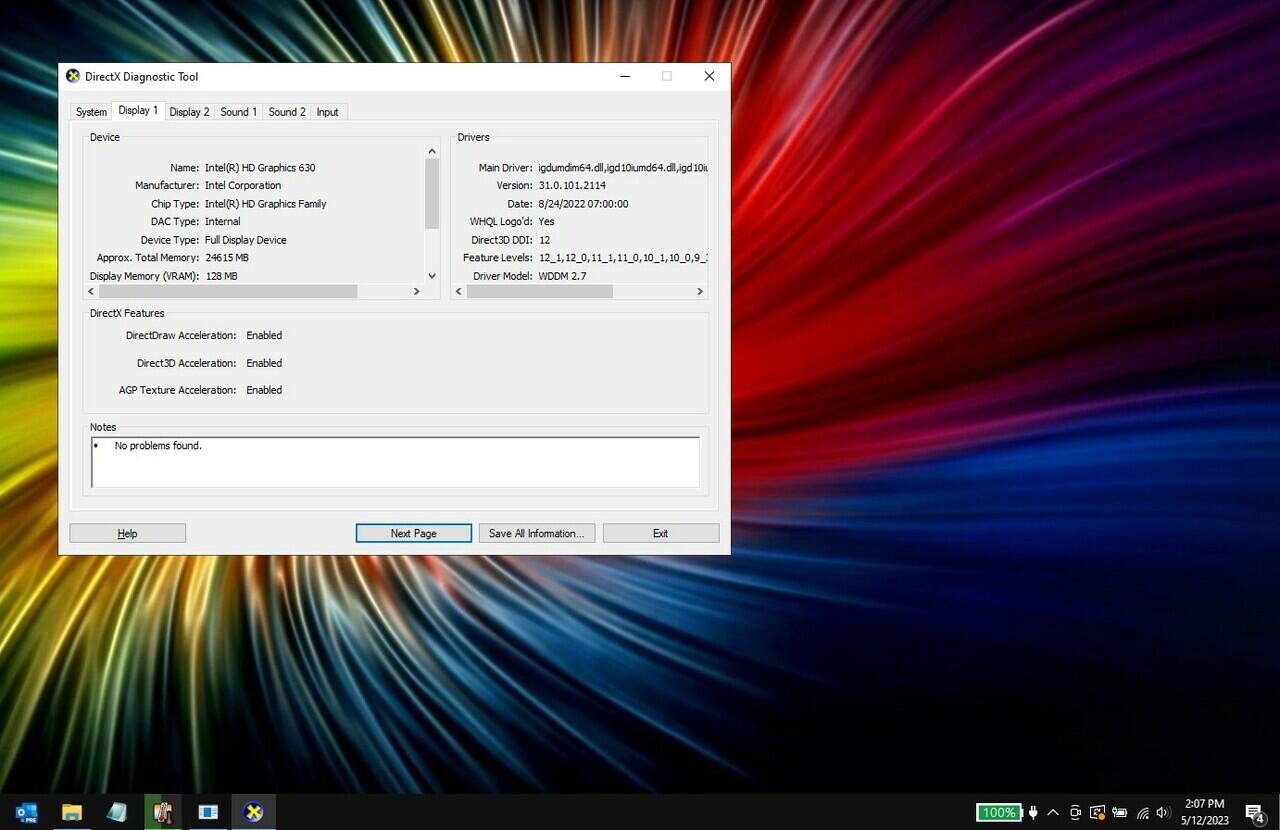Open the blue window app taskbar icon
The image size is (1280, 830).
(208, 812)
